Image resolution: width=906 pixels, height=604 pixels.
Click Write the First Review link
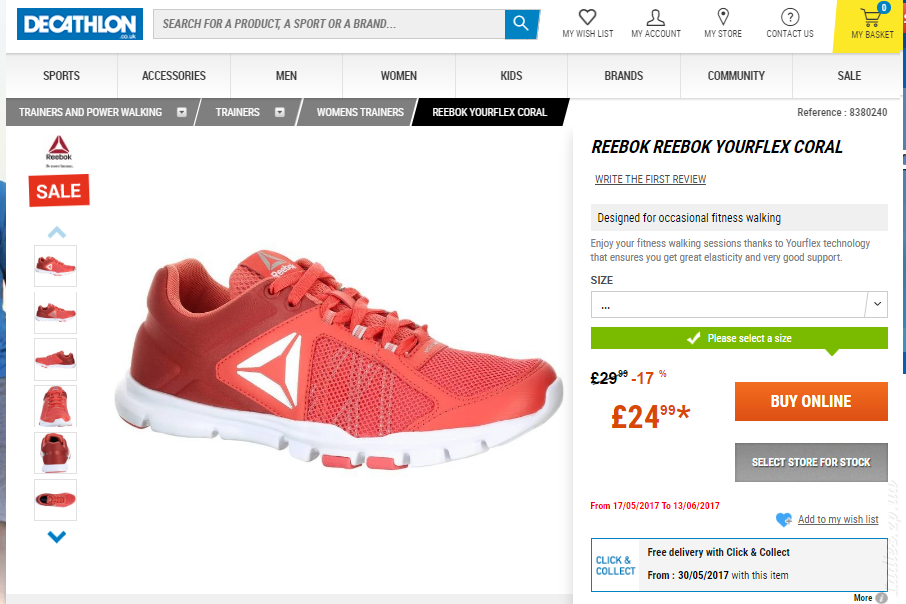pos(650,180)
